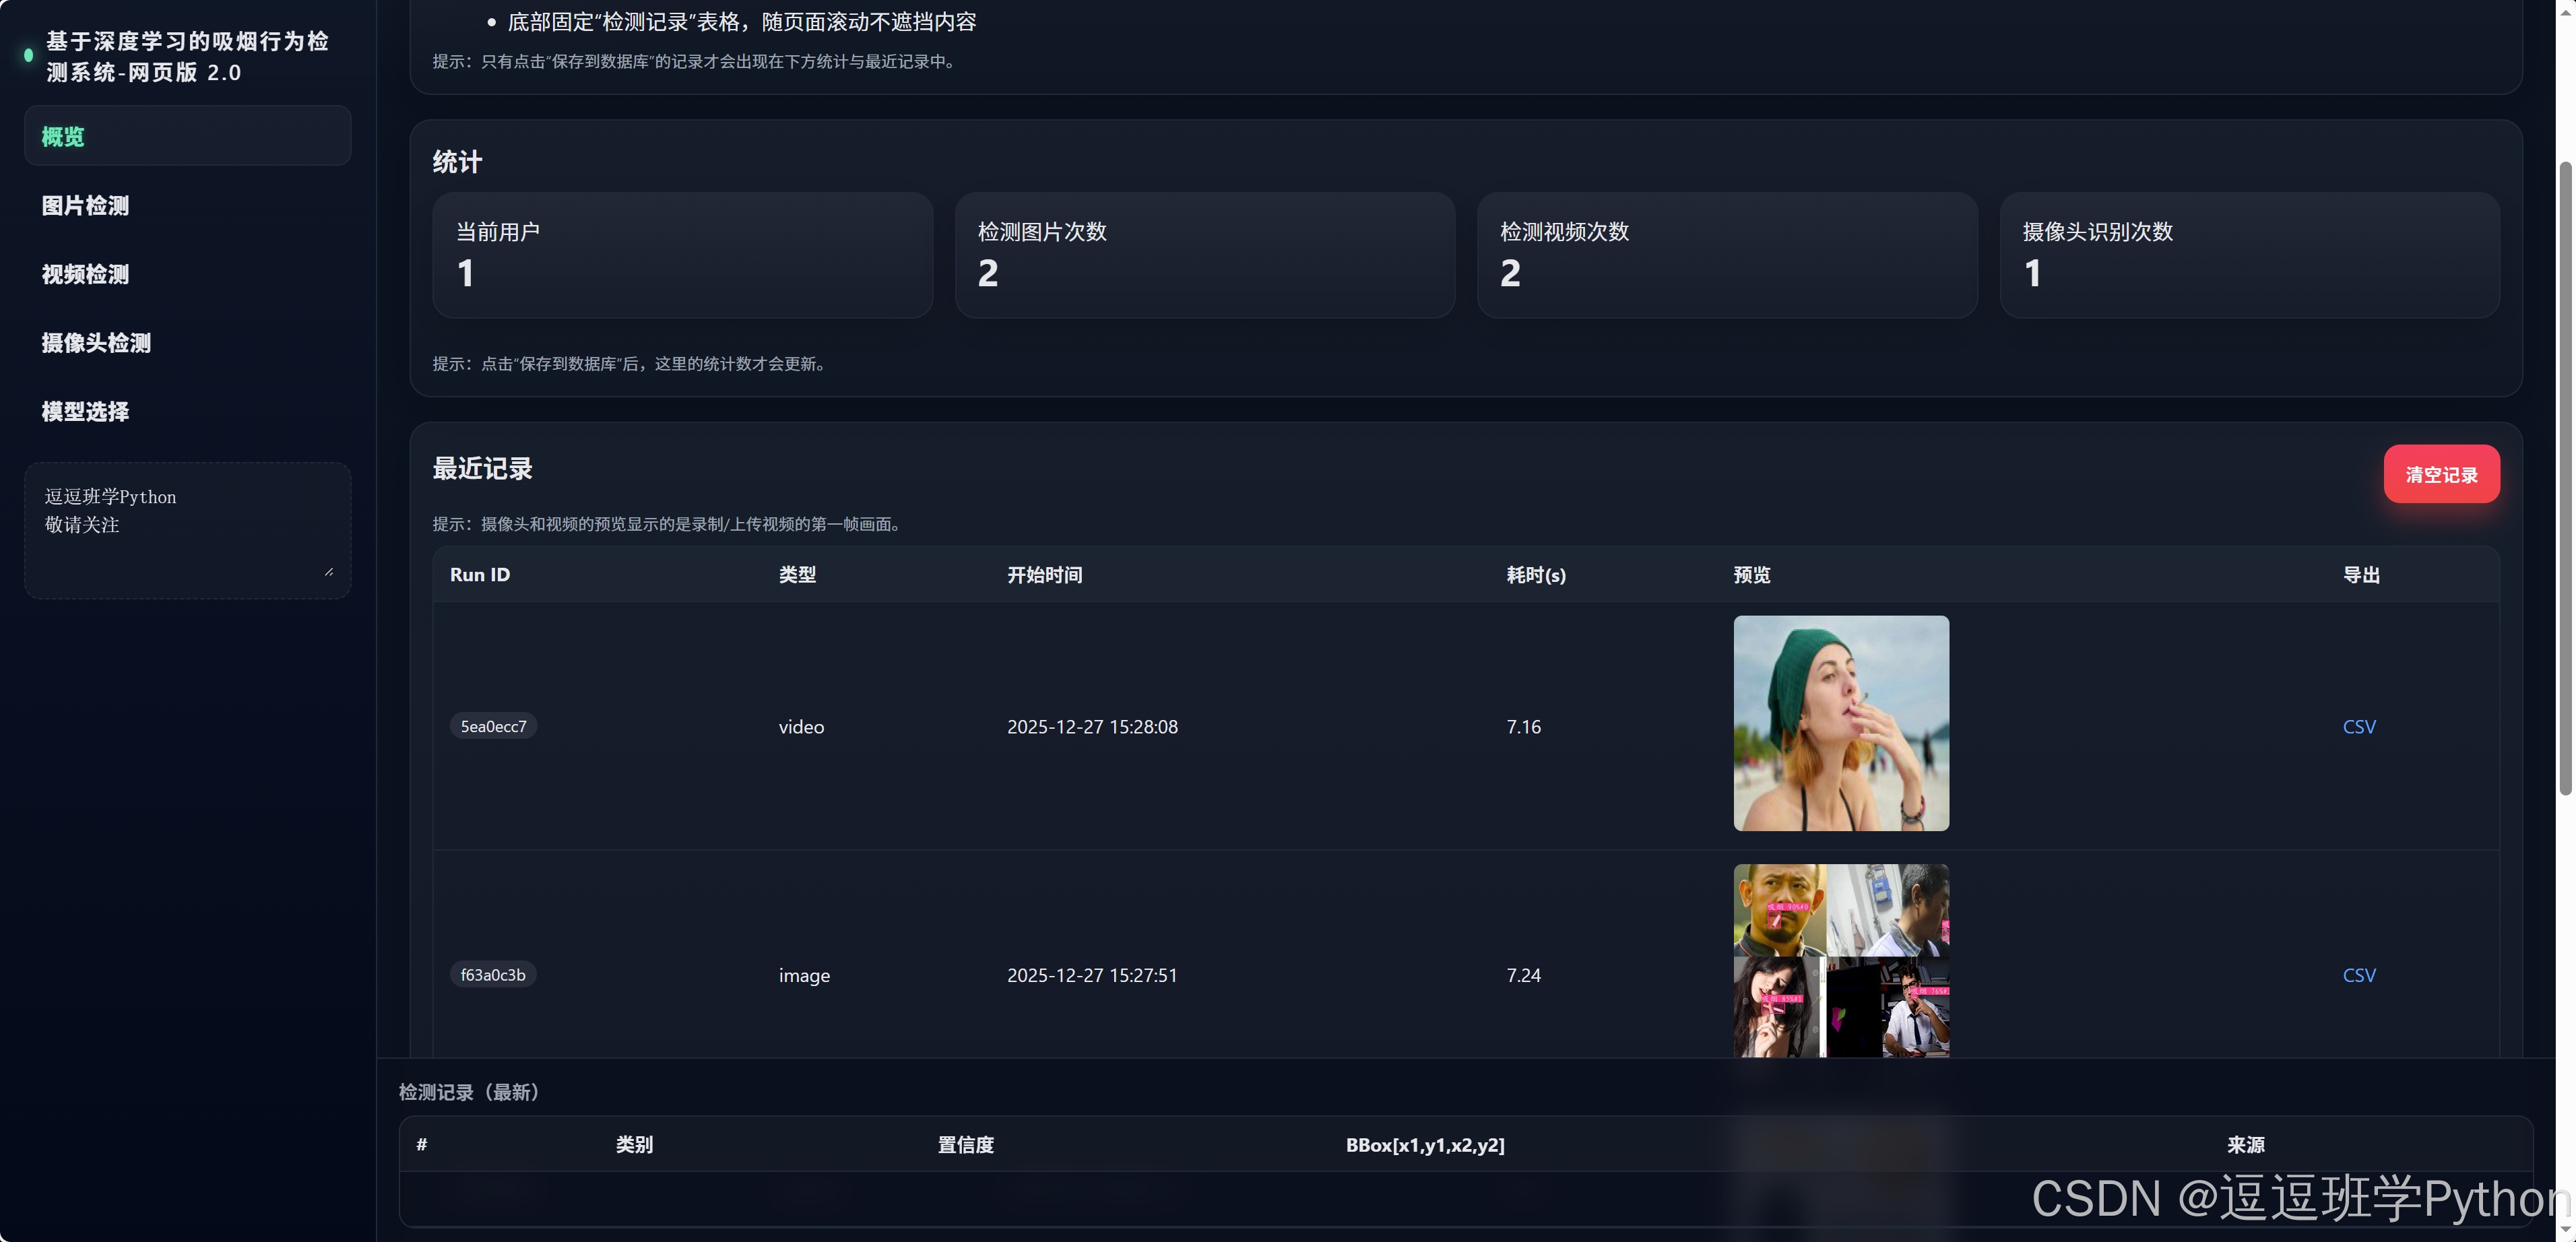Screen dimensions: 2576x1242
Task: Click the 来源 header in detection table
Action: tap(2245, 1145)
